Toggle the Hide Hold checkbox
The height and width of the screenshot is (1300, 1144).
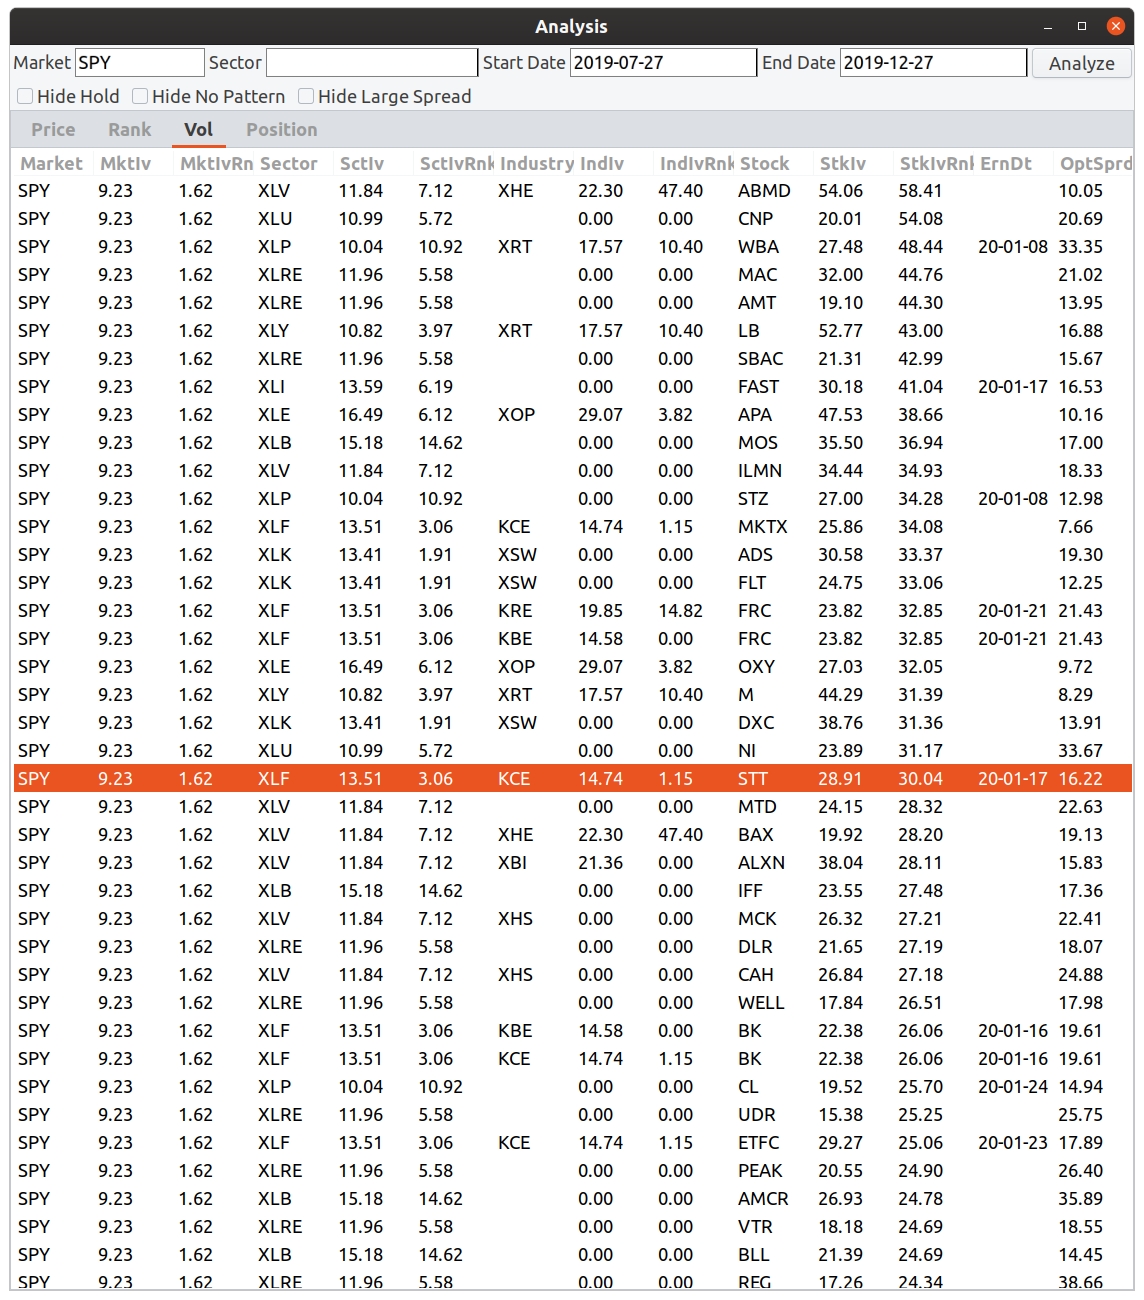pyautogui.click(x=68, y=96)
